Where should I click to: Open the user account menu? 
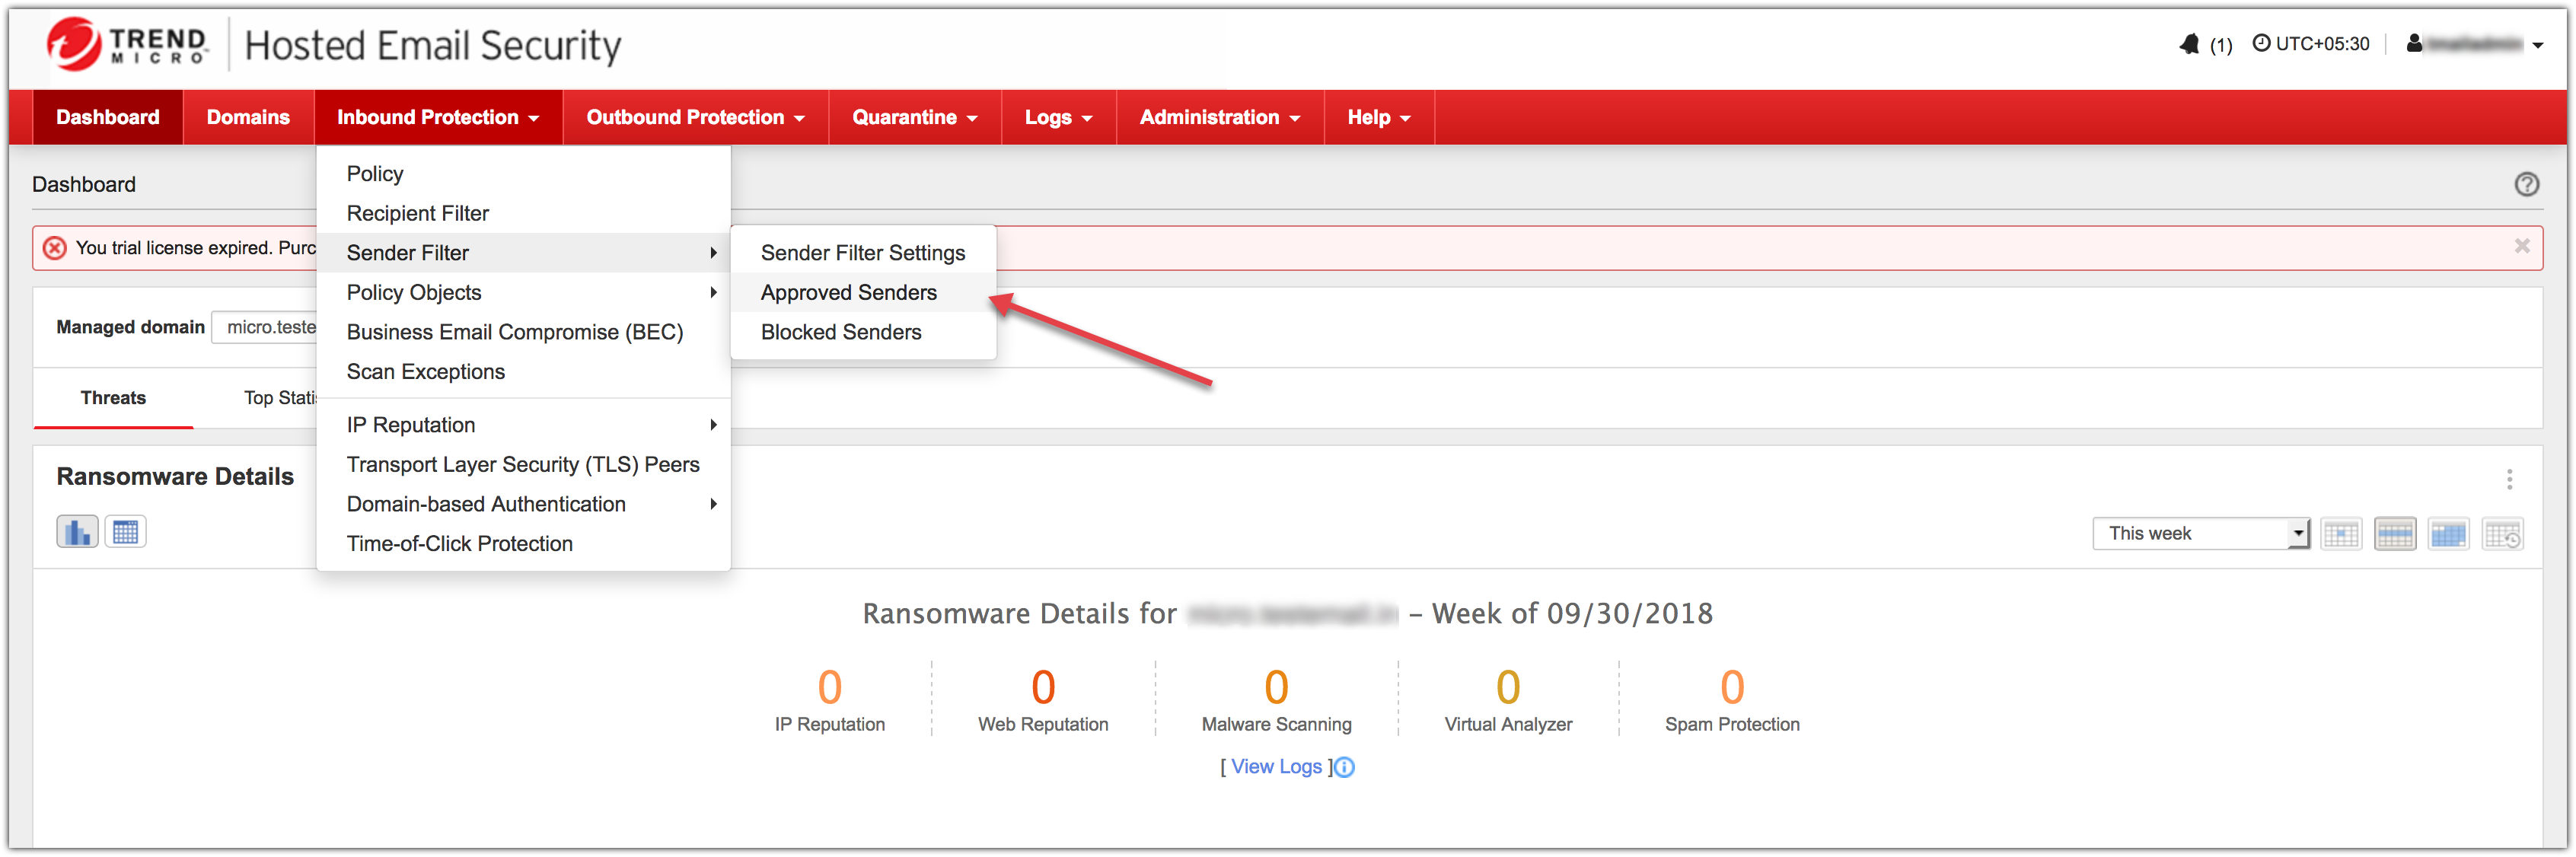pos(2476,44)
